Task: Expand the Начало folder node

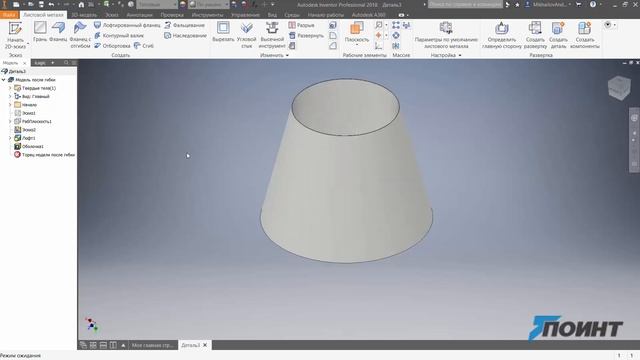Action: [10, 105]
